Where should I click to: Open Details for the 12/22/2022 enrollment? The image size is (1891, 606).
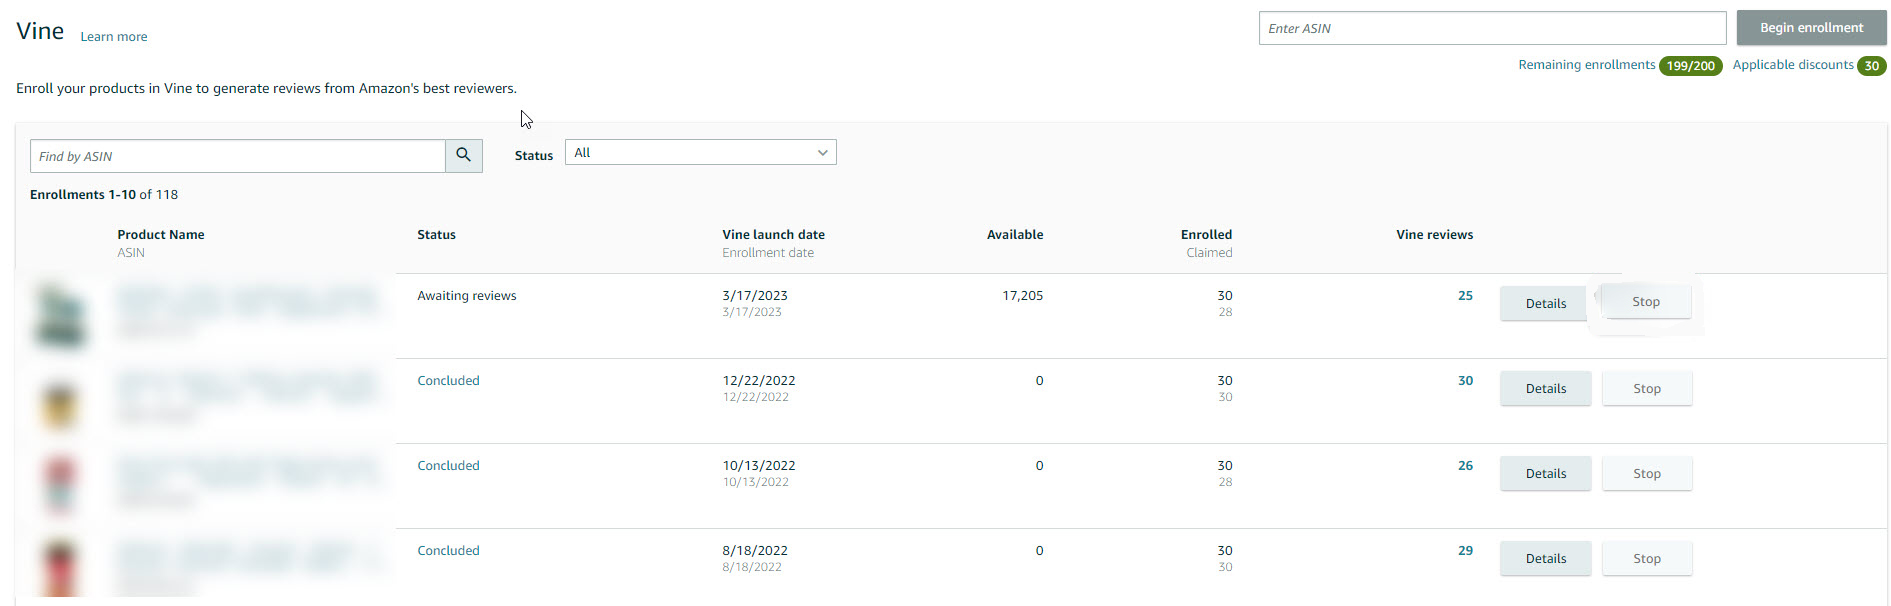coord(1545,389)
